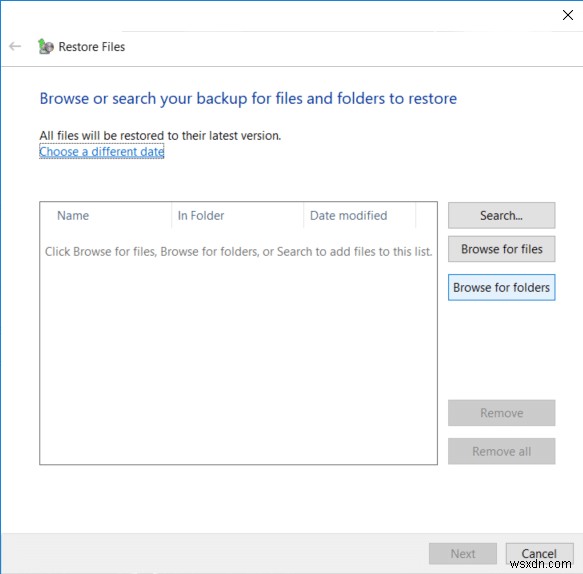Click the 'Click Browse for files' hint text

coord(238,252)
